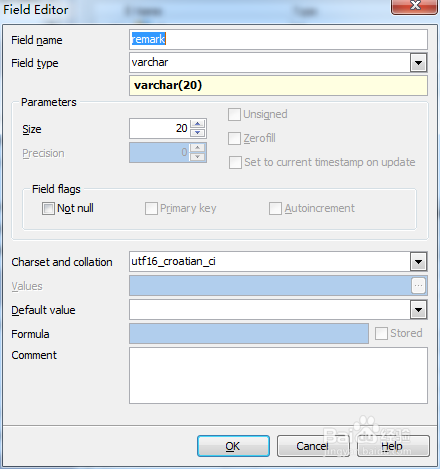
Task: Open the Default value dropdown
Action: tap(418, 310)
